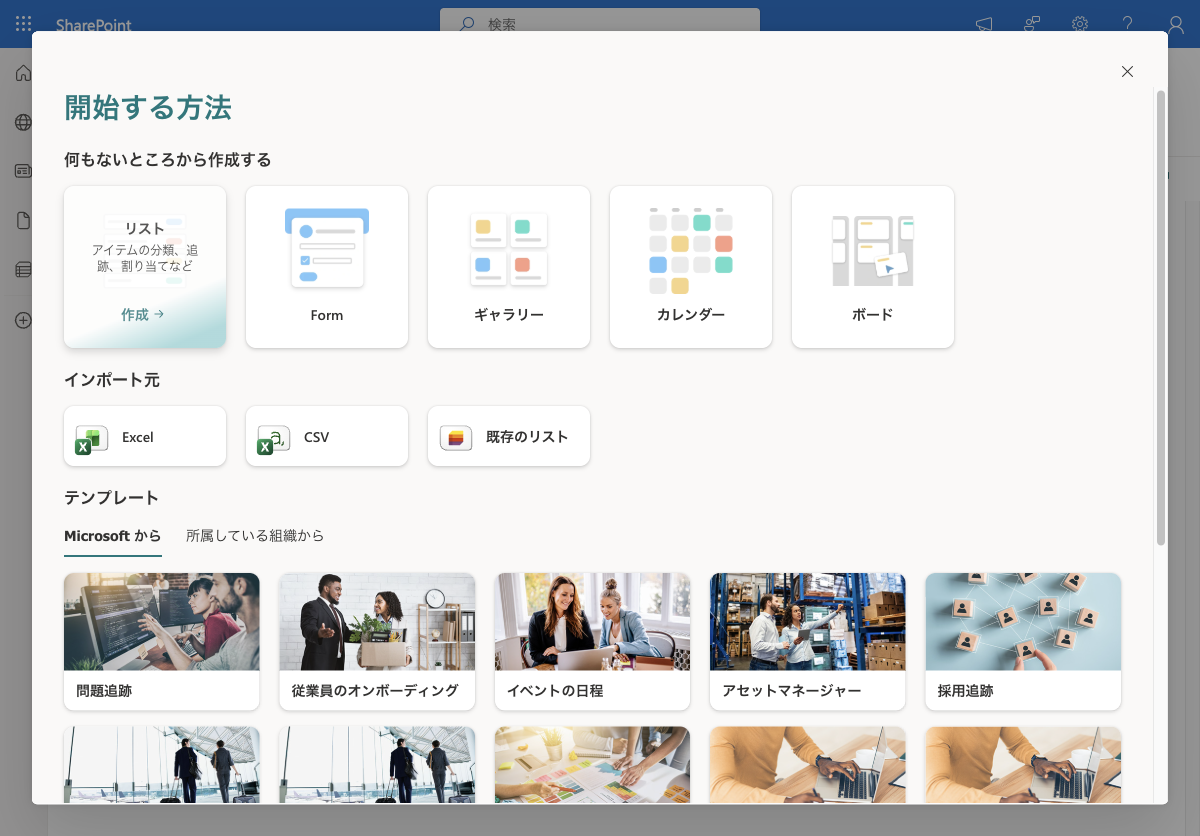Click the 作成 link on list card
The height and width of the screenshot is (836, 1200).
(x=143, y=314)
